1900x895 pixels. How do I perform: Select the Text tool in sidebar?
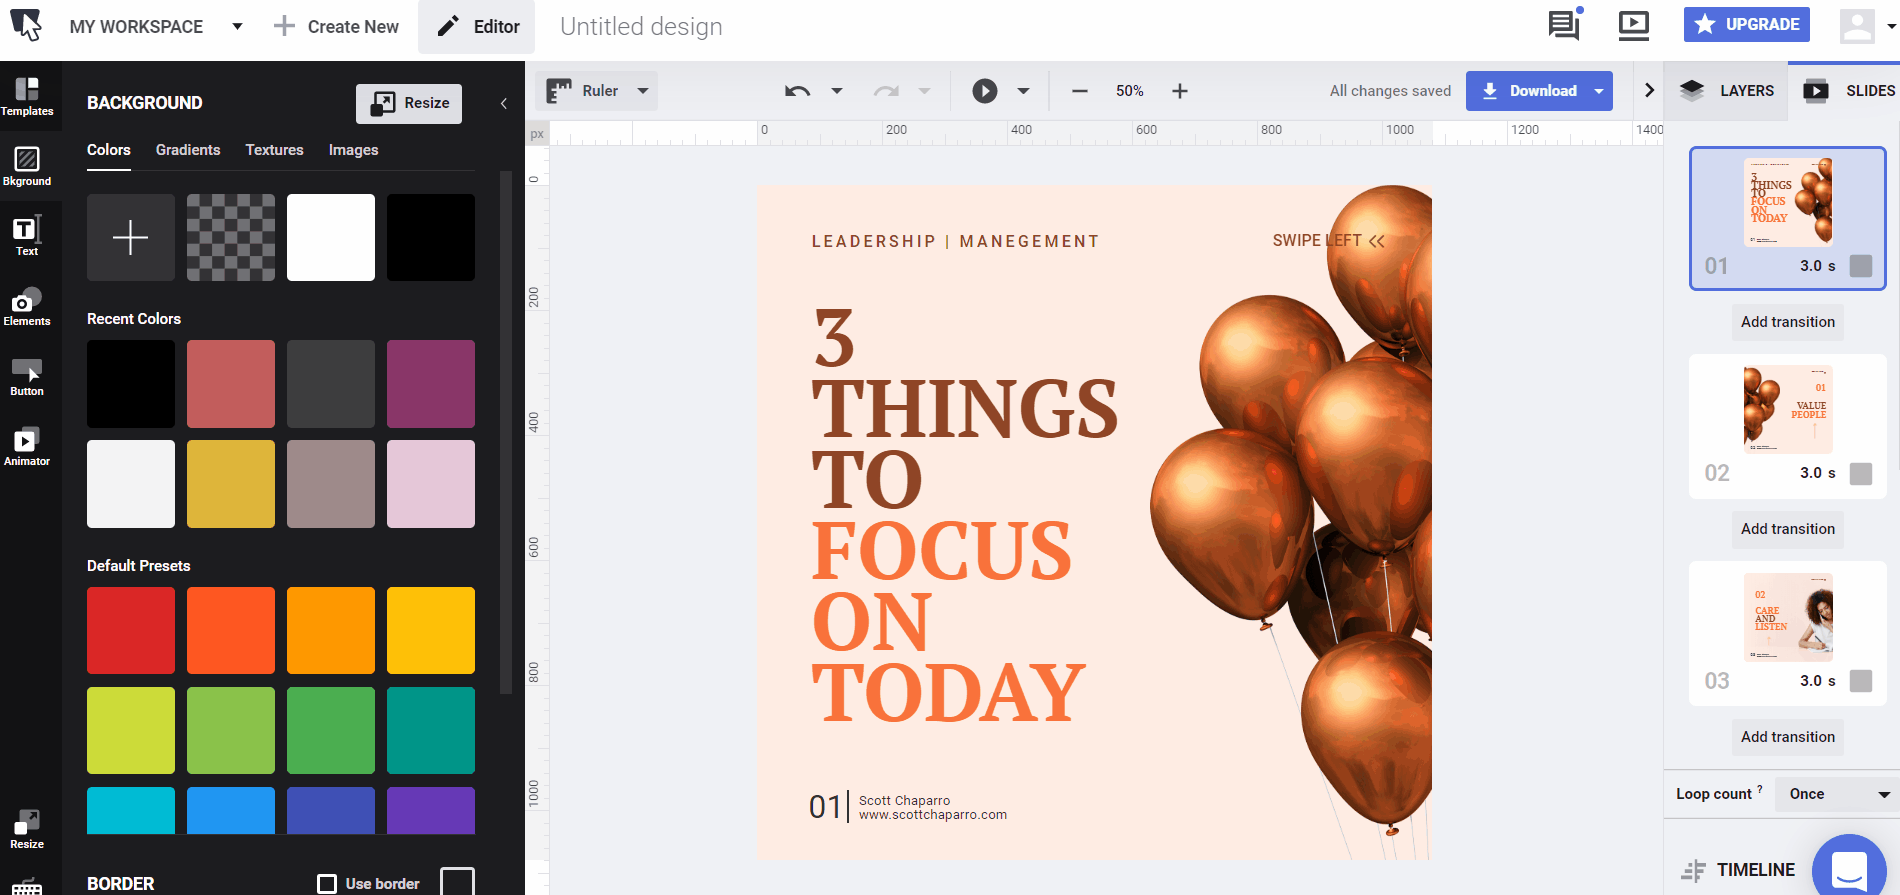(x=27, y=236)
